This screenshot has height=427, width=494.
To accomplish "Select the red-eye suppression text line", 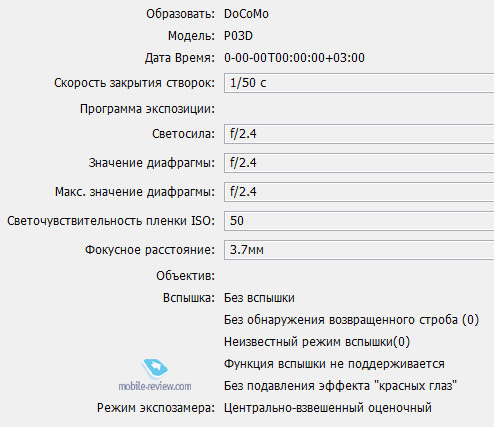I will [340, 386].
